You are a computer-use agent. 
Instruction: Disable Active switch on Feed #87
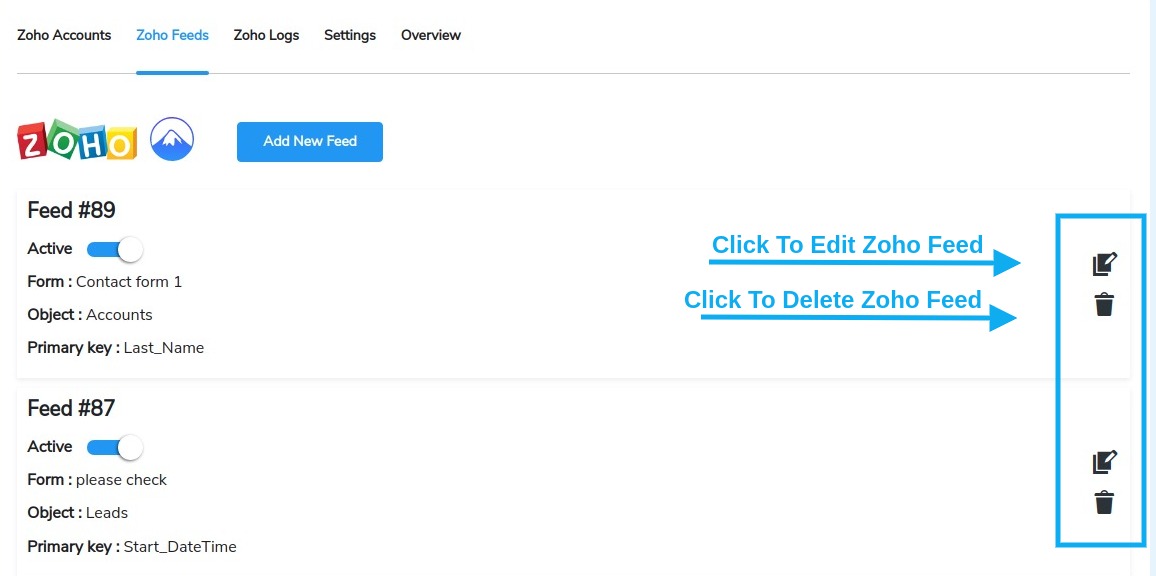pos(114,447)
